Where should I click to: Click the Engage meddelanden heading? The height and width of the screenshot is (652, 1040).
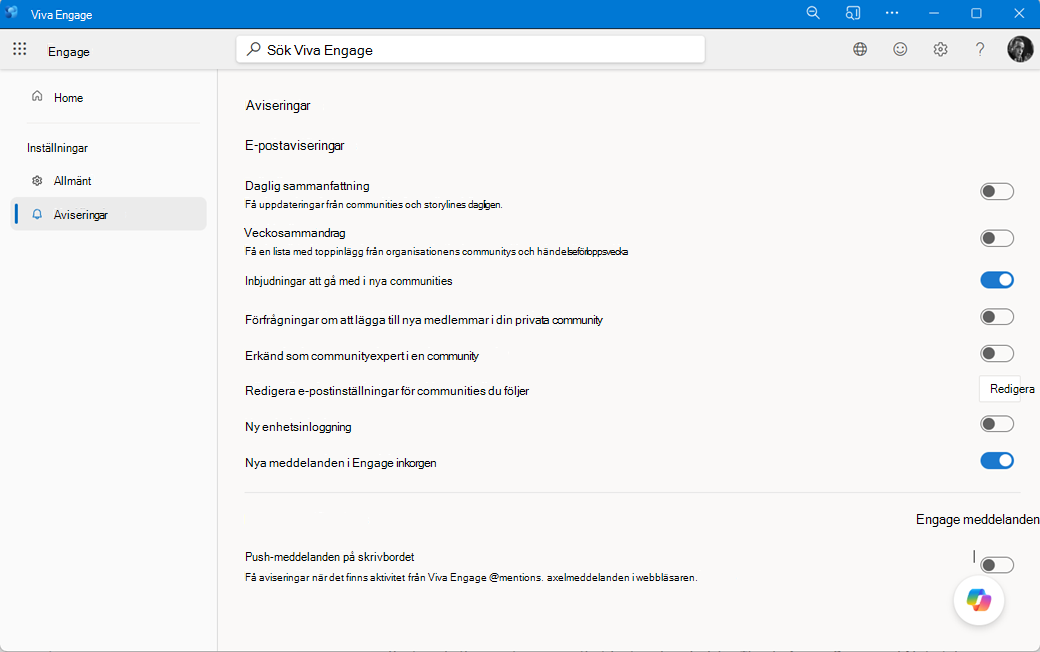click(978, 519)
